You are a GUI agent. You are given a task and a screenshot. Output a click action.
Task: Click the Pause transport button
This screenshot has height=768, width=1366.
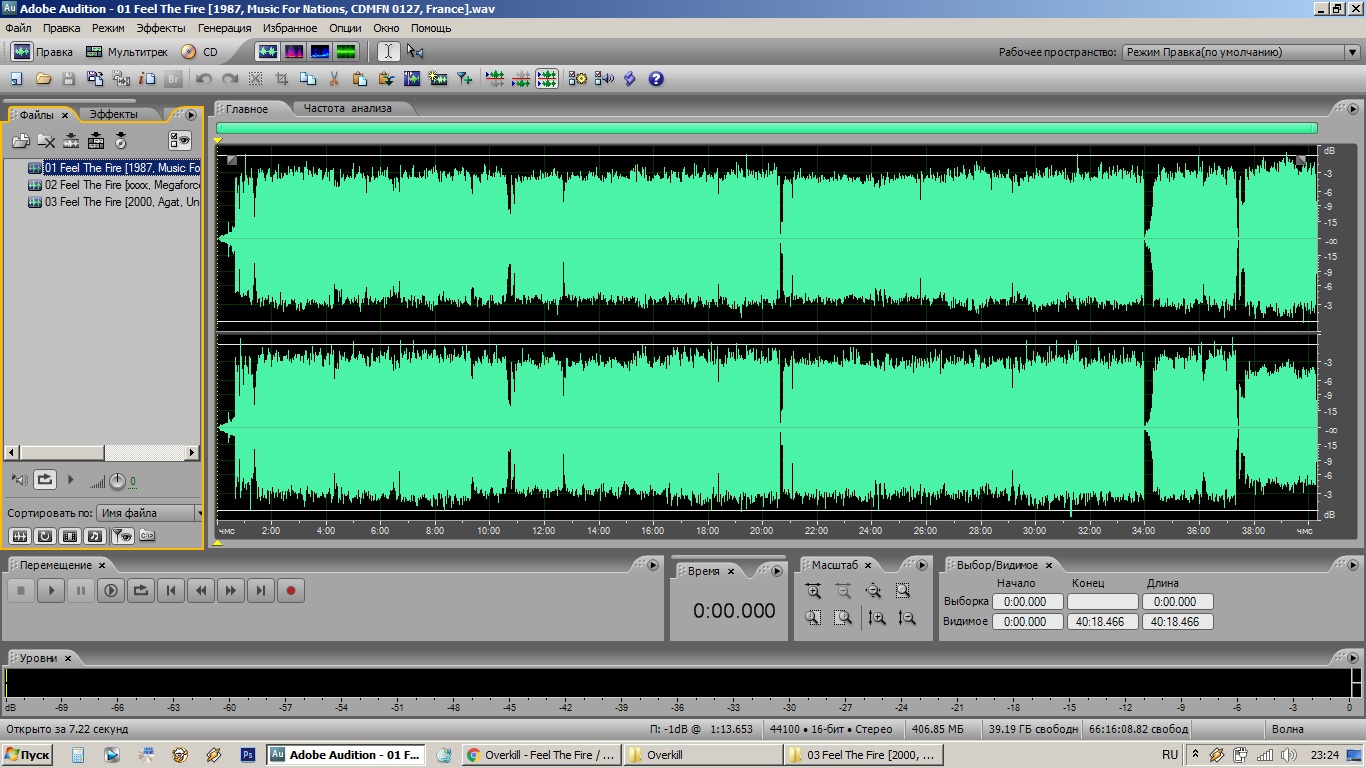[81, 591]
